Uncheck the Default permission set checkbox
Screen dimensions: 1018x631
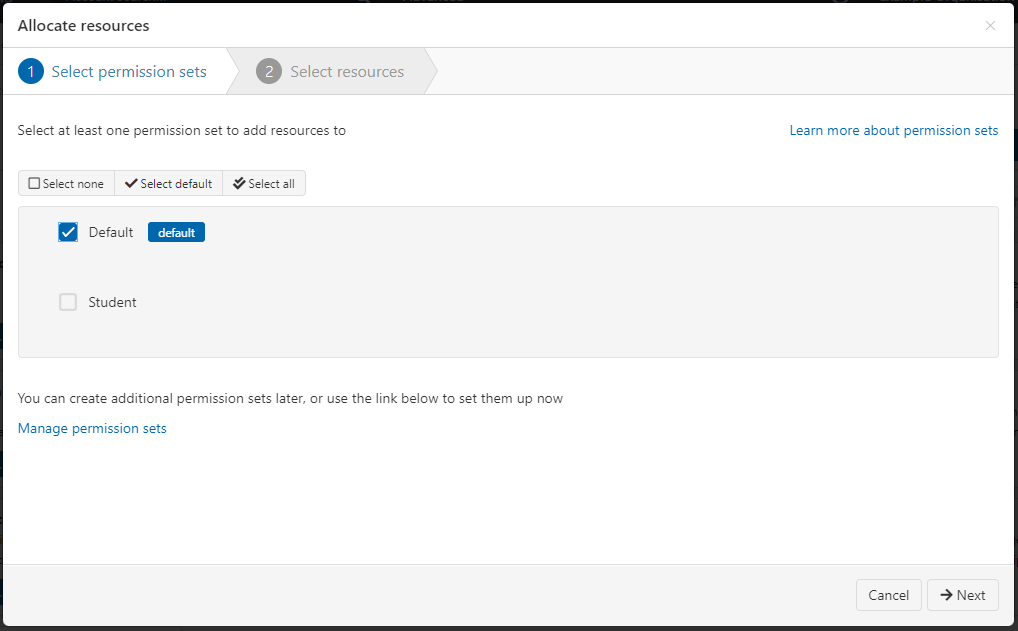pos(68,233)
